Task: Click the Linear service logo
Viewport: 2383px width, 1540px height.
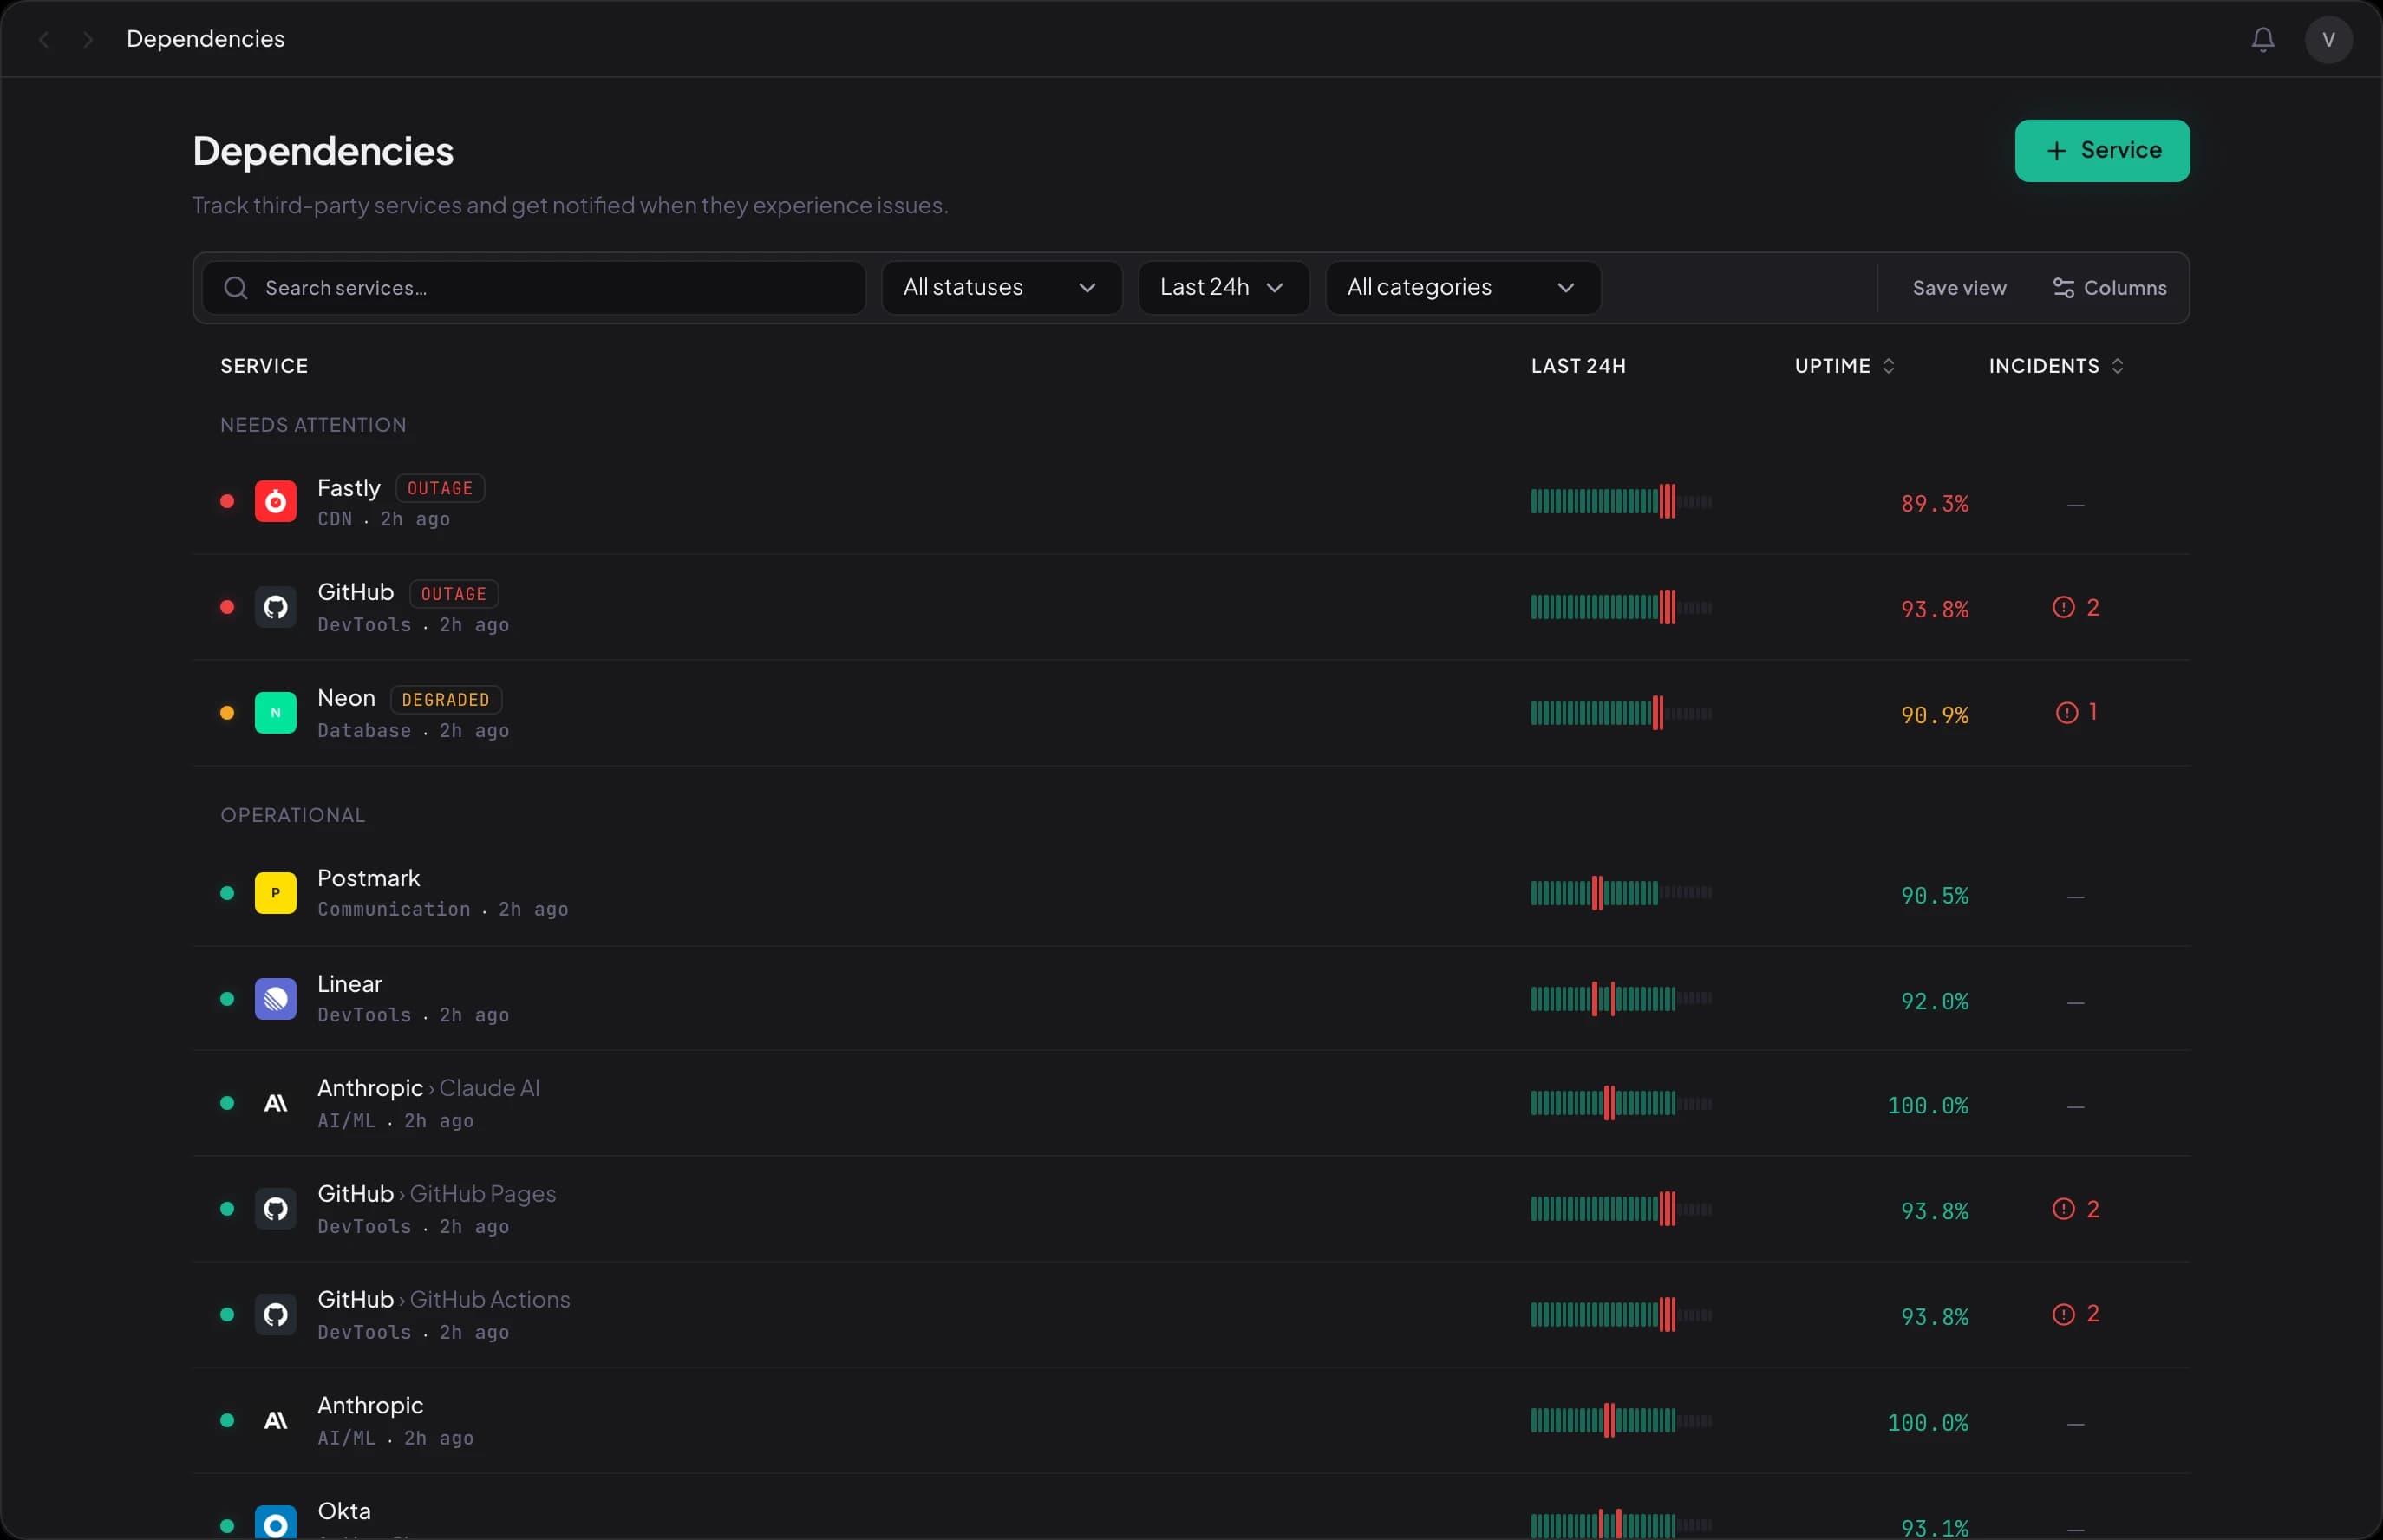Action: tap(275, 998)
